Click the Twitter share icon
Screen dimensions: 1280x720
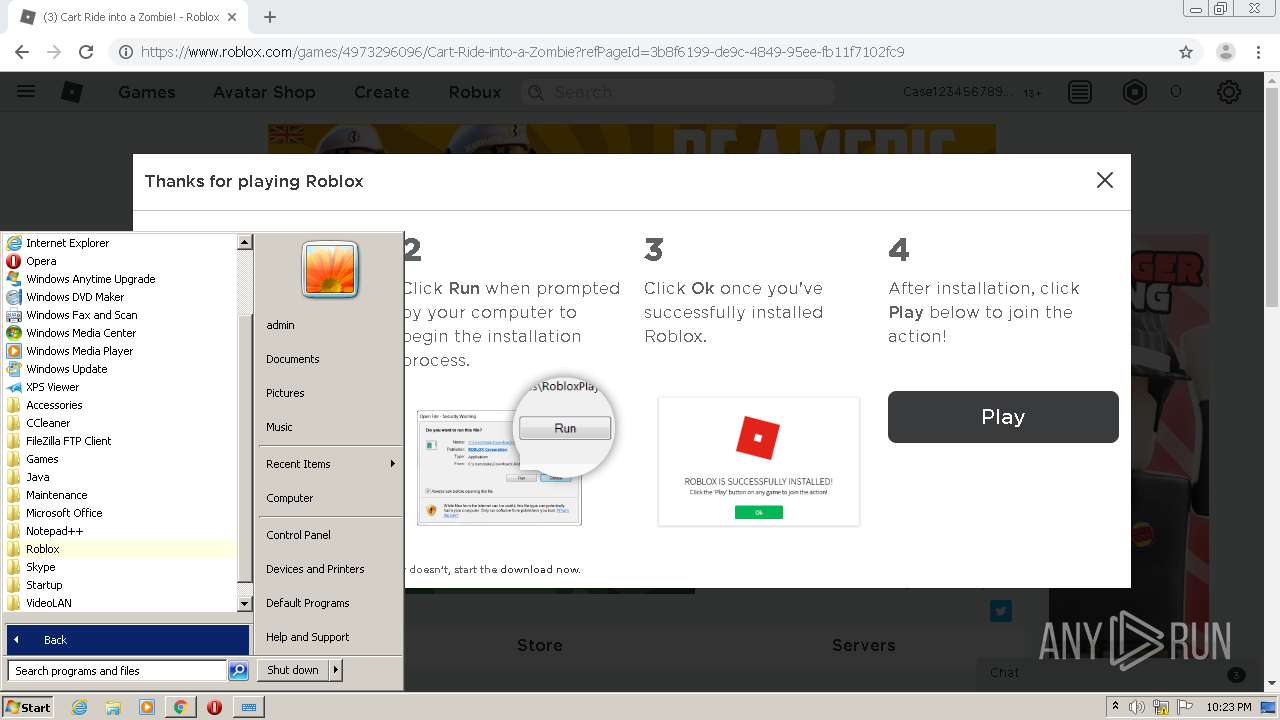pos(1001,611)
